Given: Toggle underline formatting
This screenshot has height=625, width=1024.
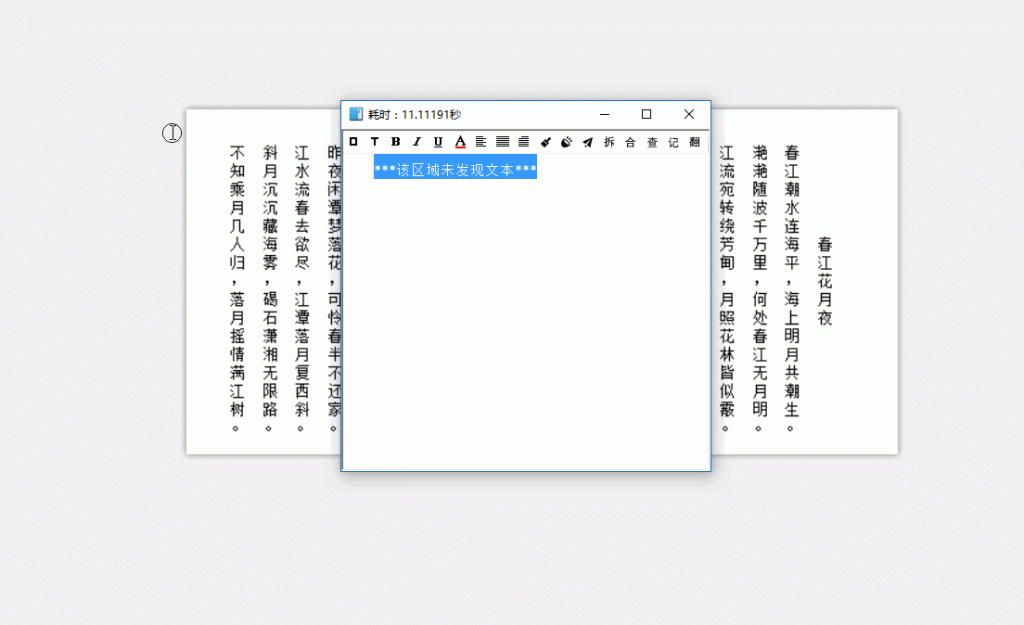Looking at the screenshot, I should 438,142.
